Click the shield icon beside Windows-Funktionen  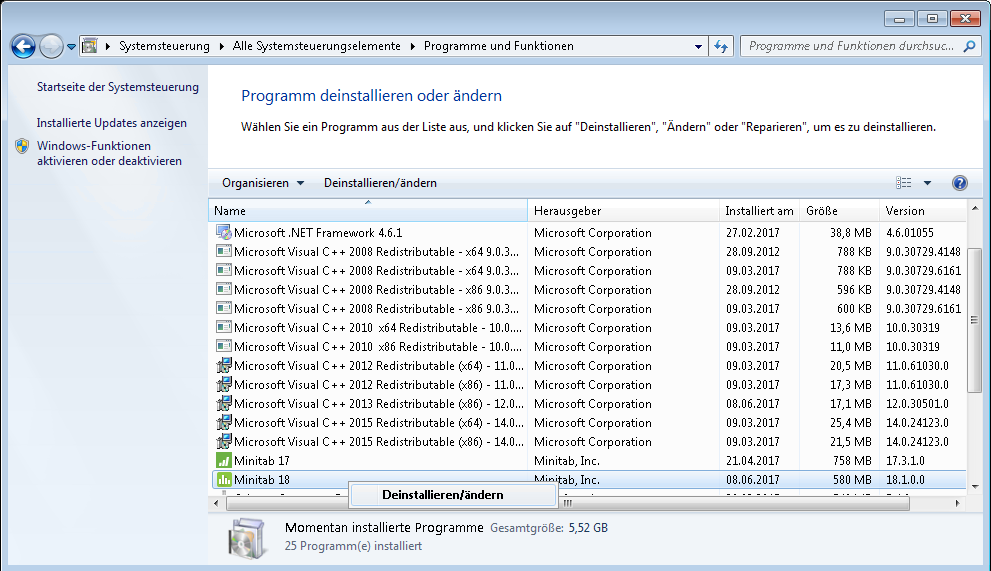pos(22,146)
